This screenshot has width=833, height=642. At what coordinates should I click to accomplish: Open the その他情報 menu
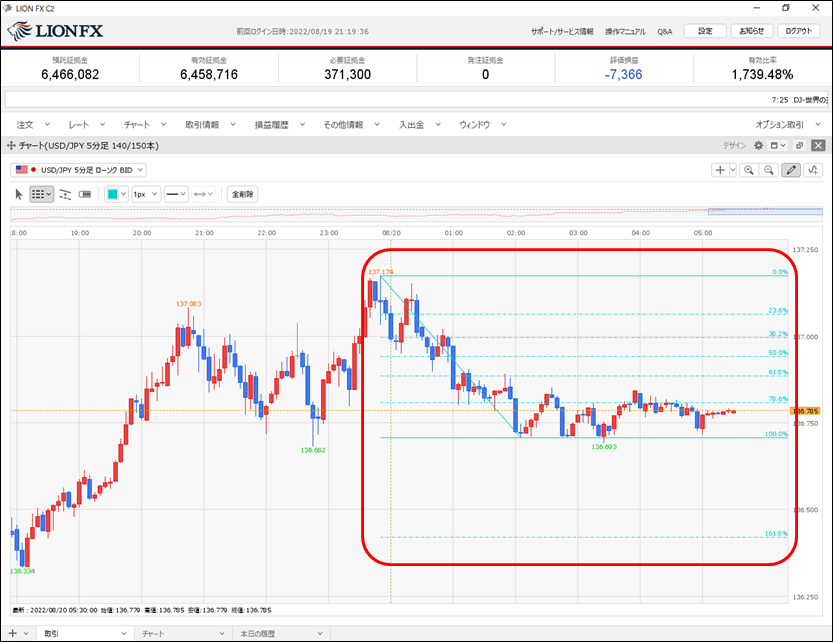(x=352, y=125)
